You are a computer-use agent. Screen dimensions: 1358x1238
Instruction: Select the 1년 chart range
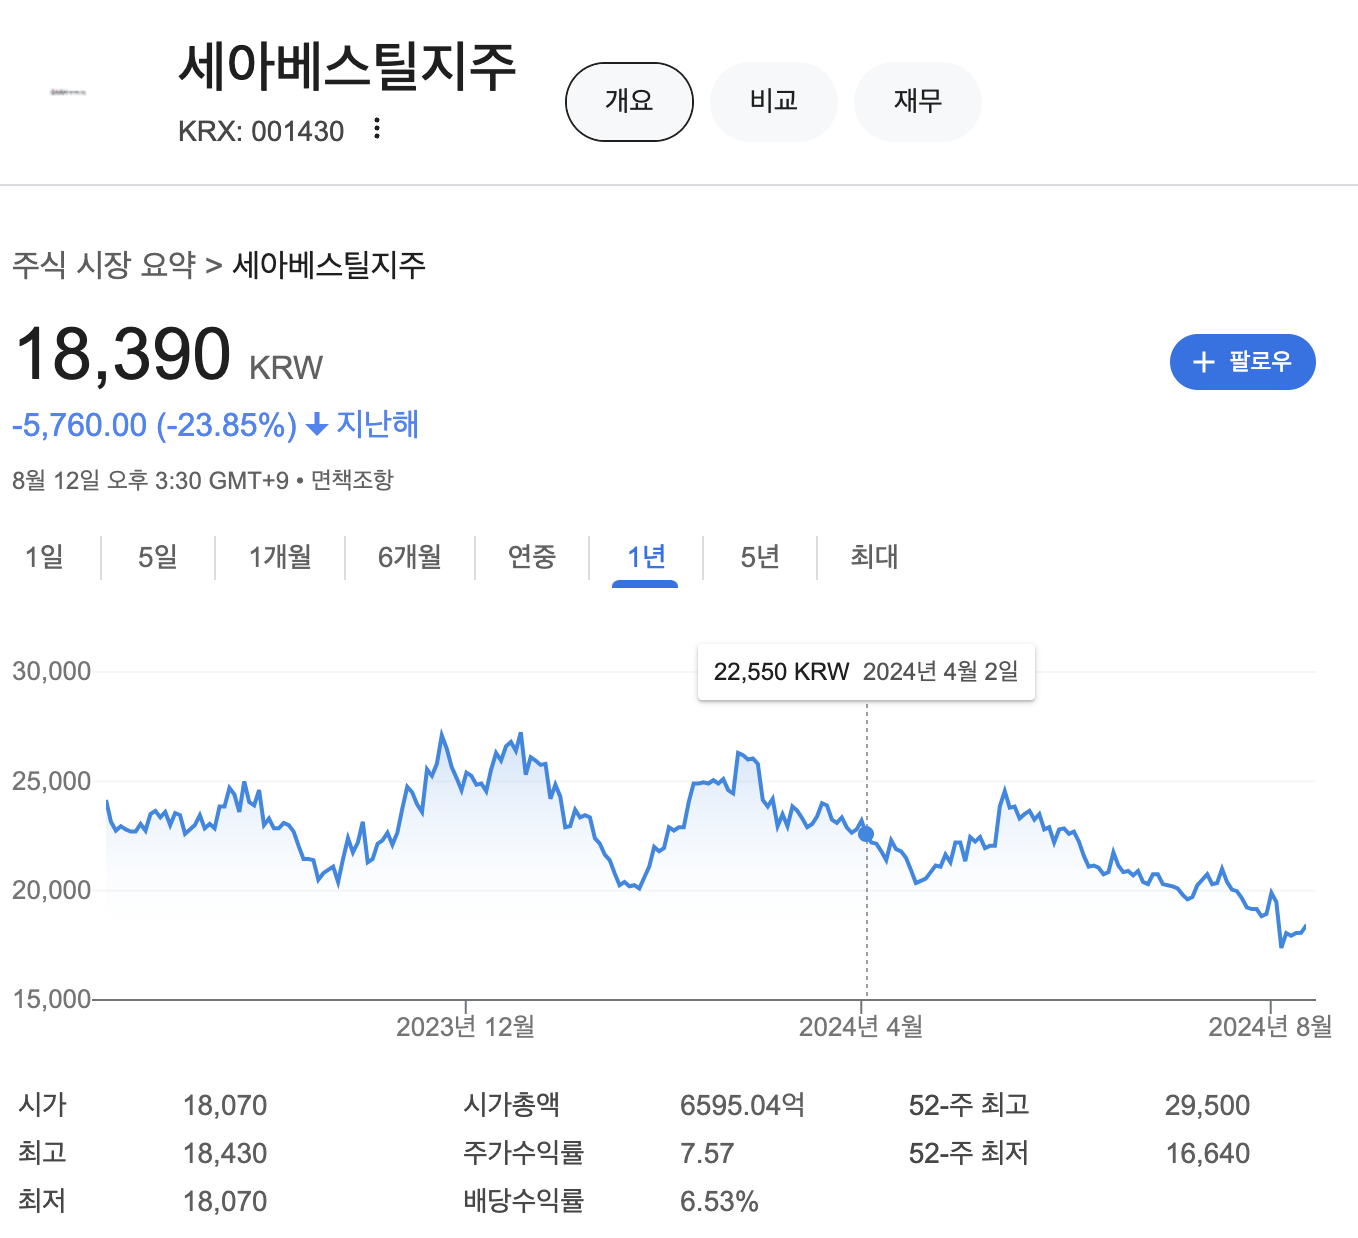click(646, 557)
